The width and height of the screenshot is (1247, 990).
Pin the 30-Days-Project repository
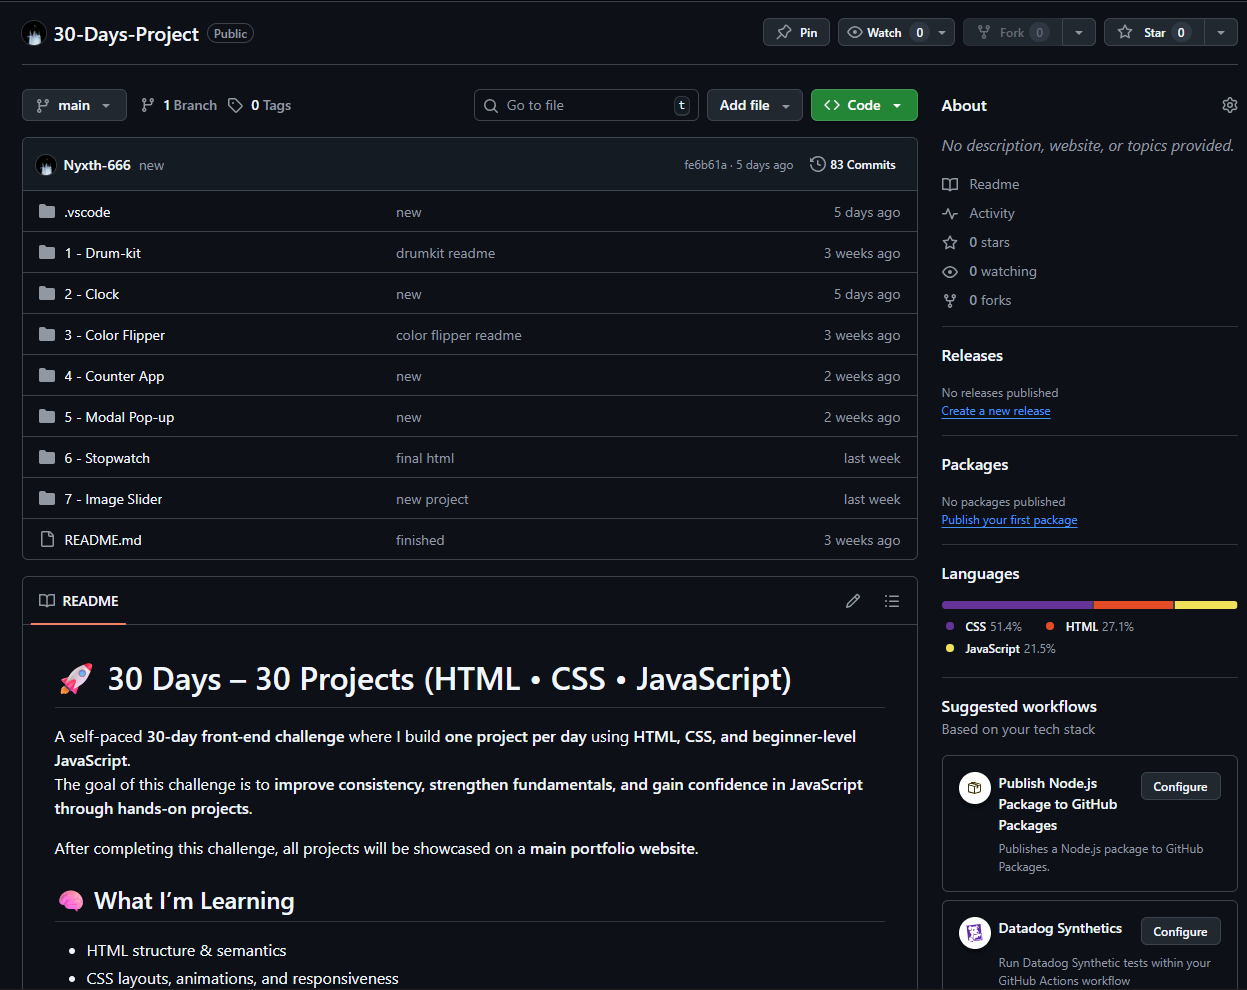(797, 33)
